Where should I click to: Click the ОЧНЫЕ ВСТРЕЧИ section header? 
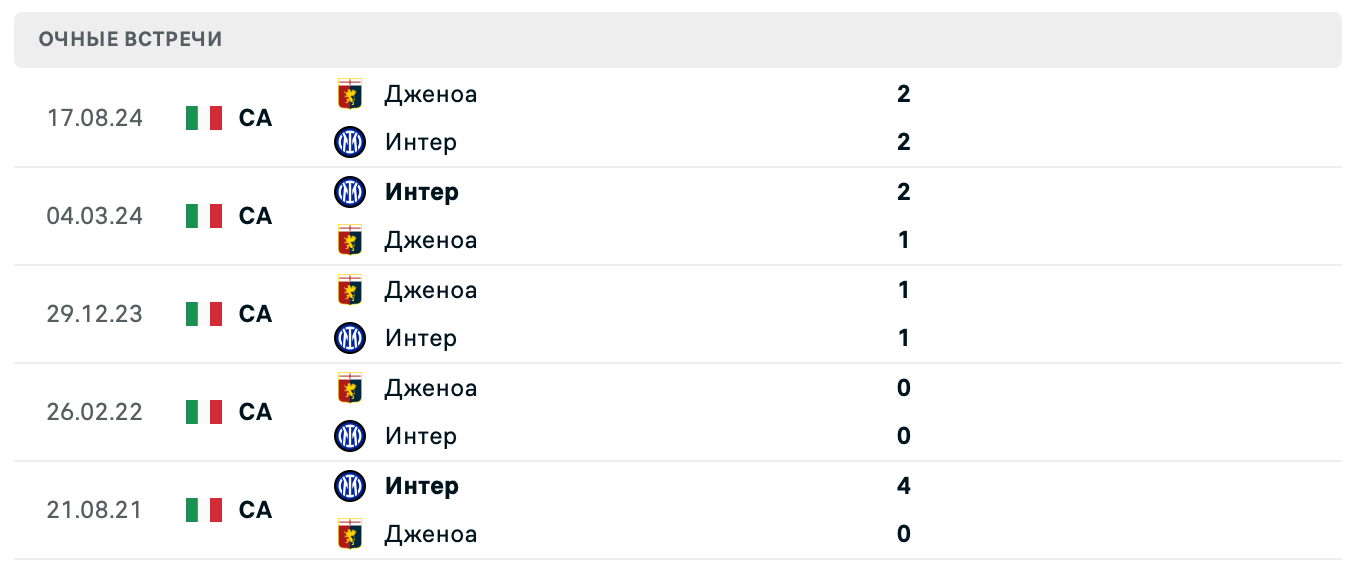tap(128, 40)
